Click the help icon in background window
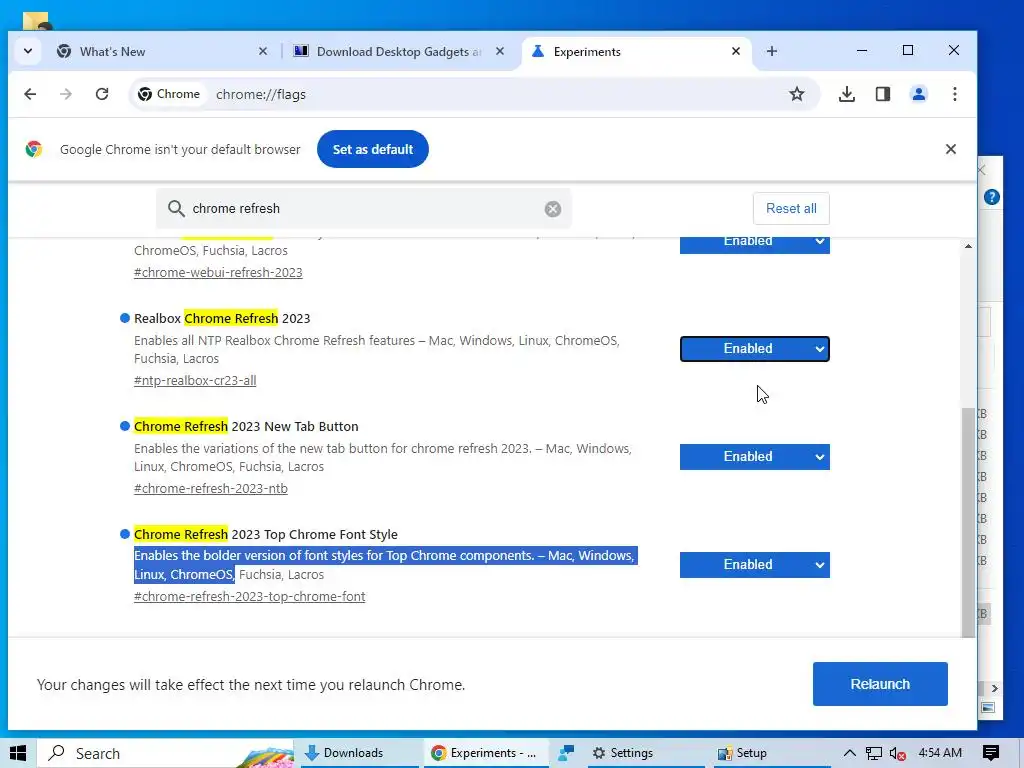The image size is (1024, 768). click(991, 197)
